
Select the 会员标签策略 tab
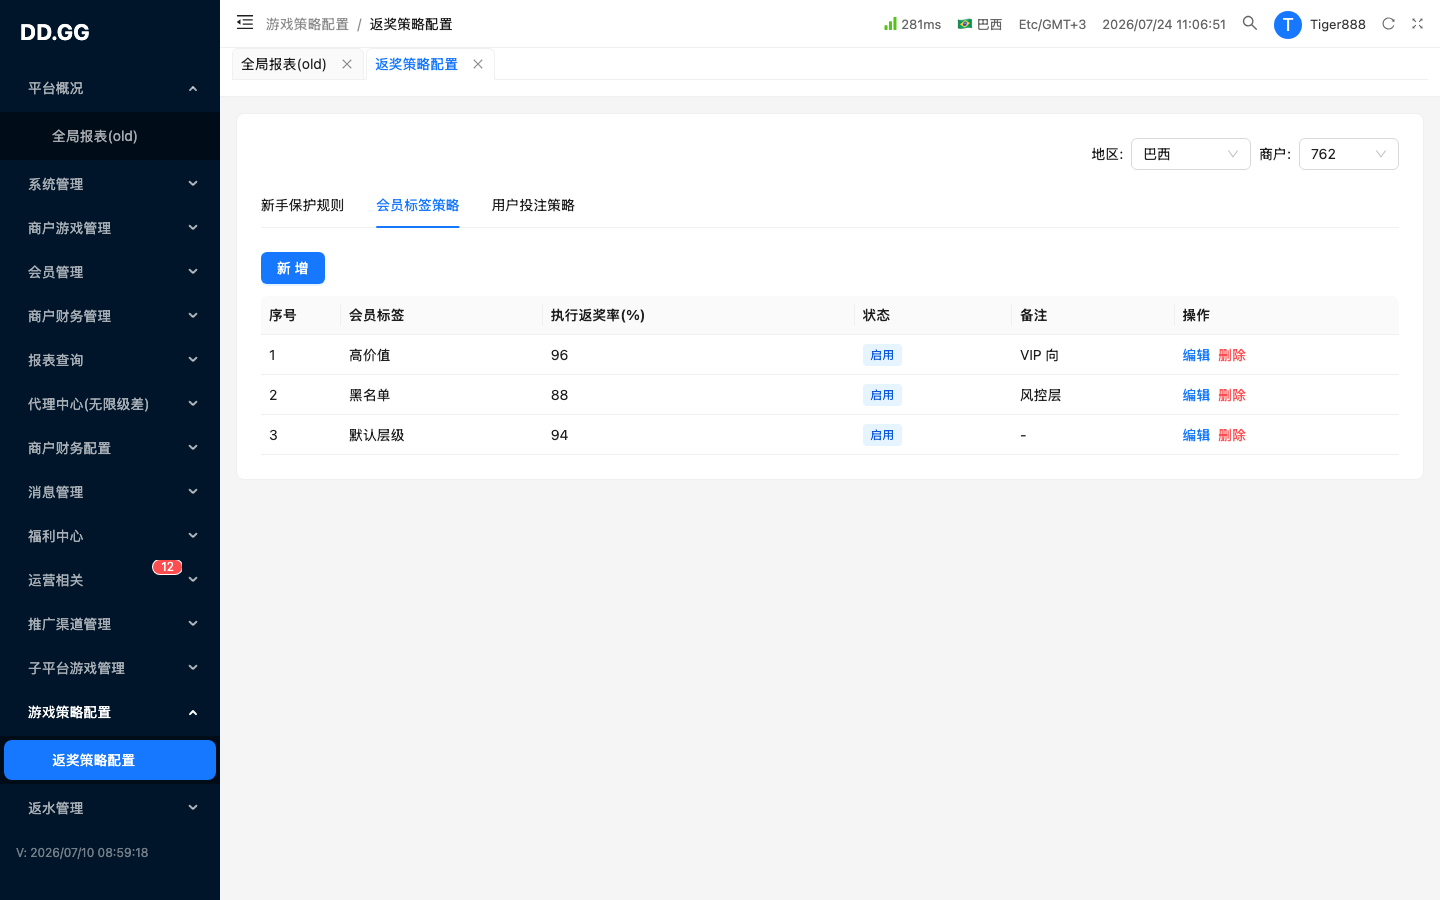(417, 205)
